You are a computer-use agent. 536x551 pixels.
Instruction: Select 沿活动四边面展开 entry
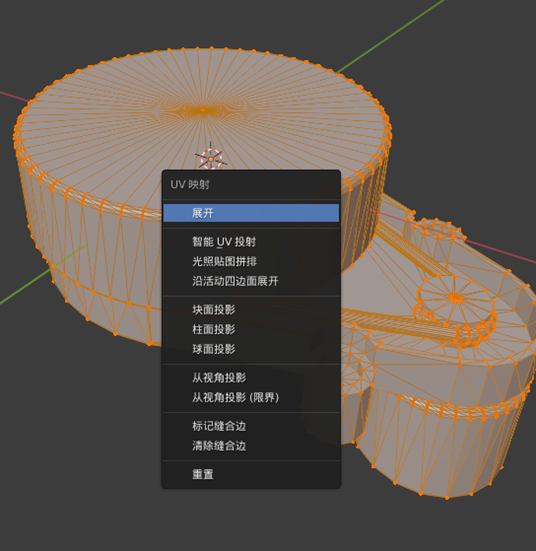click(251, 281)
